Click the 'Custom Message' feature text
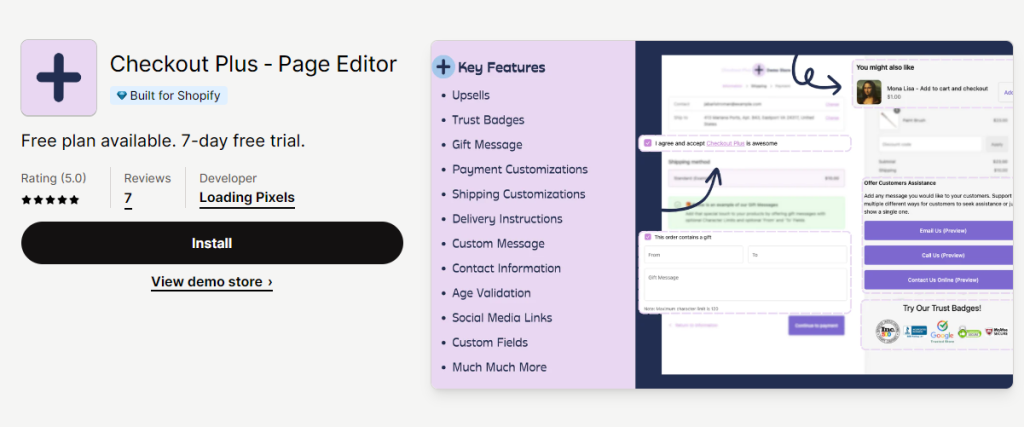This screenshot has width=1024, height=427. (498, 244)
